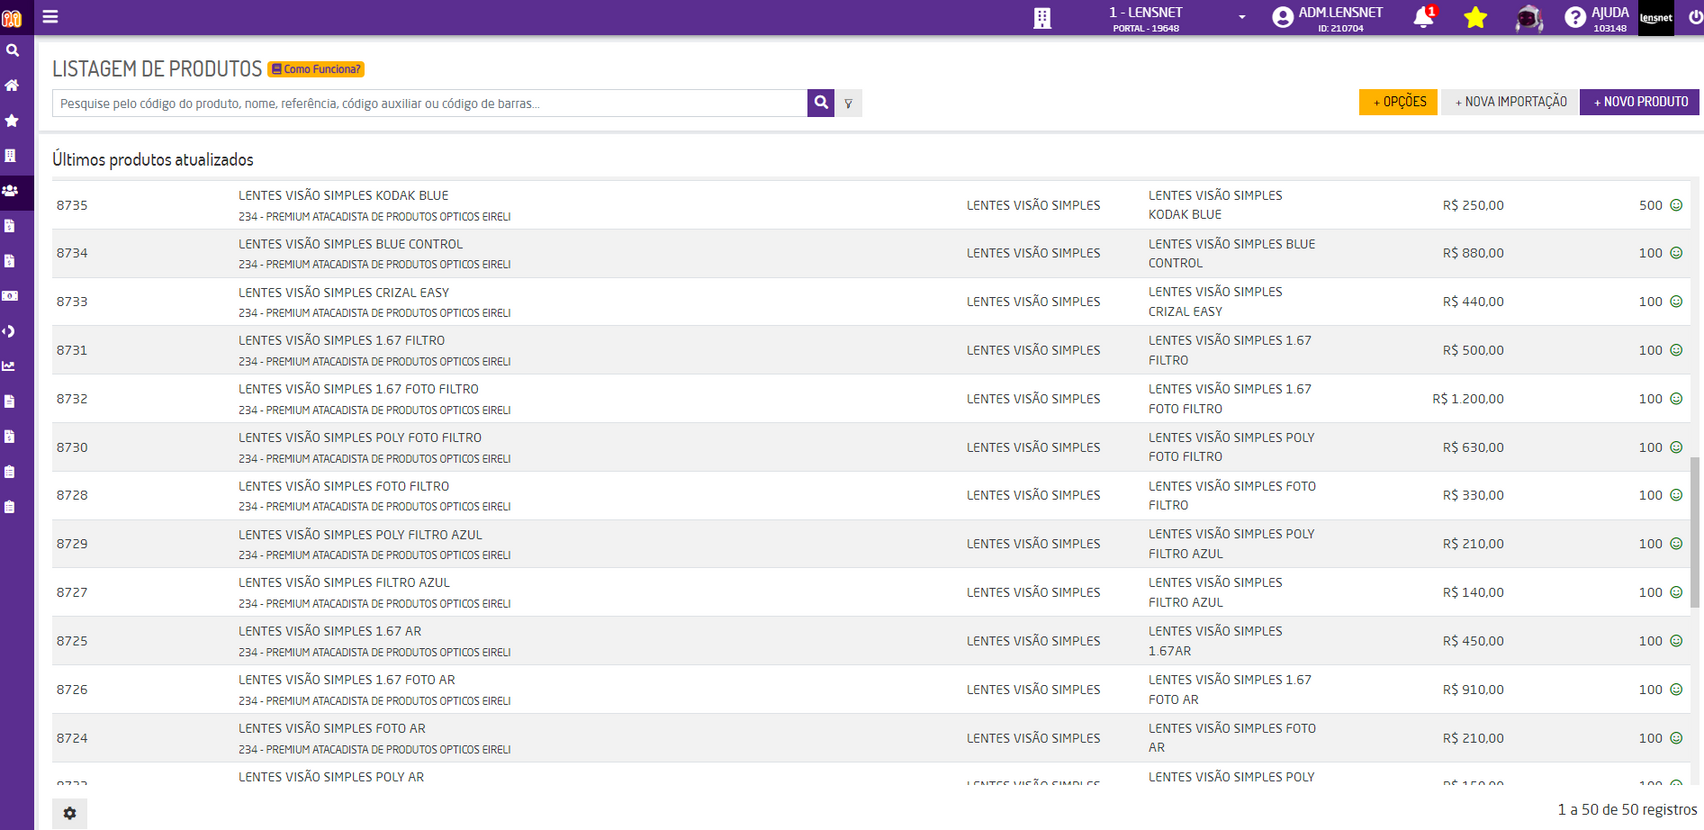1704x830 pixels.
Task: Open the settings gear below the product list
Action: tap(70, 813)
